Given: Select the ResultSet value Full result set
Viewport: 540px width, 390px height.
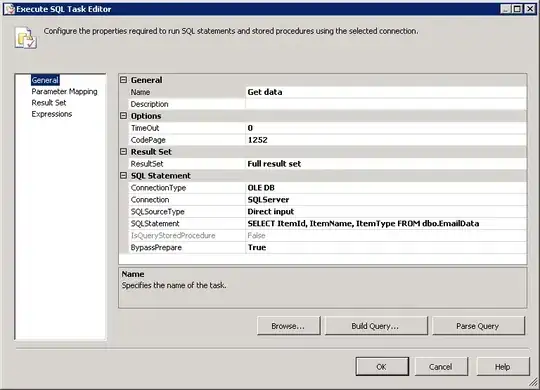Looking at the screenshot, I should (x=386, y=164).
